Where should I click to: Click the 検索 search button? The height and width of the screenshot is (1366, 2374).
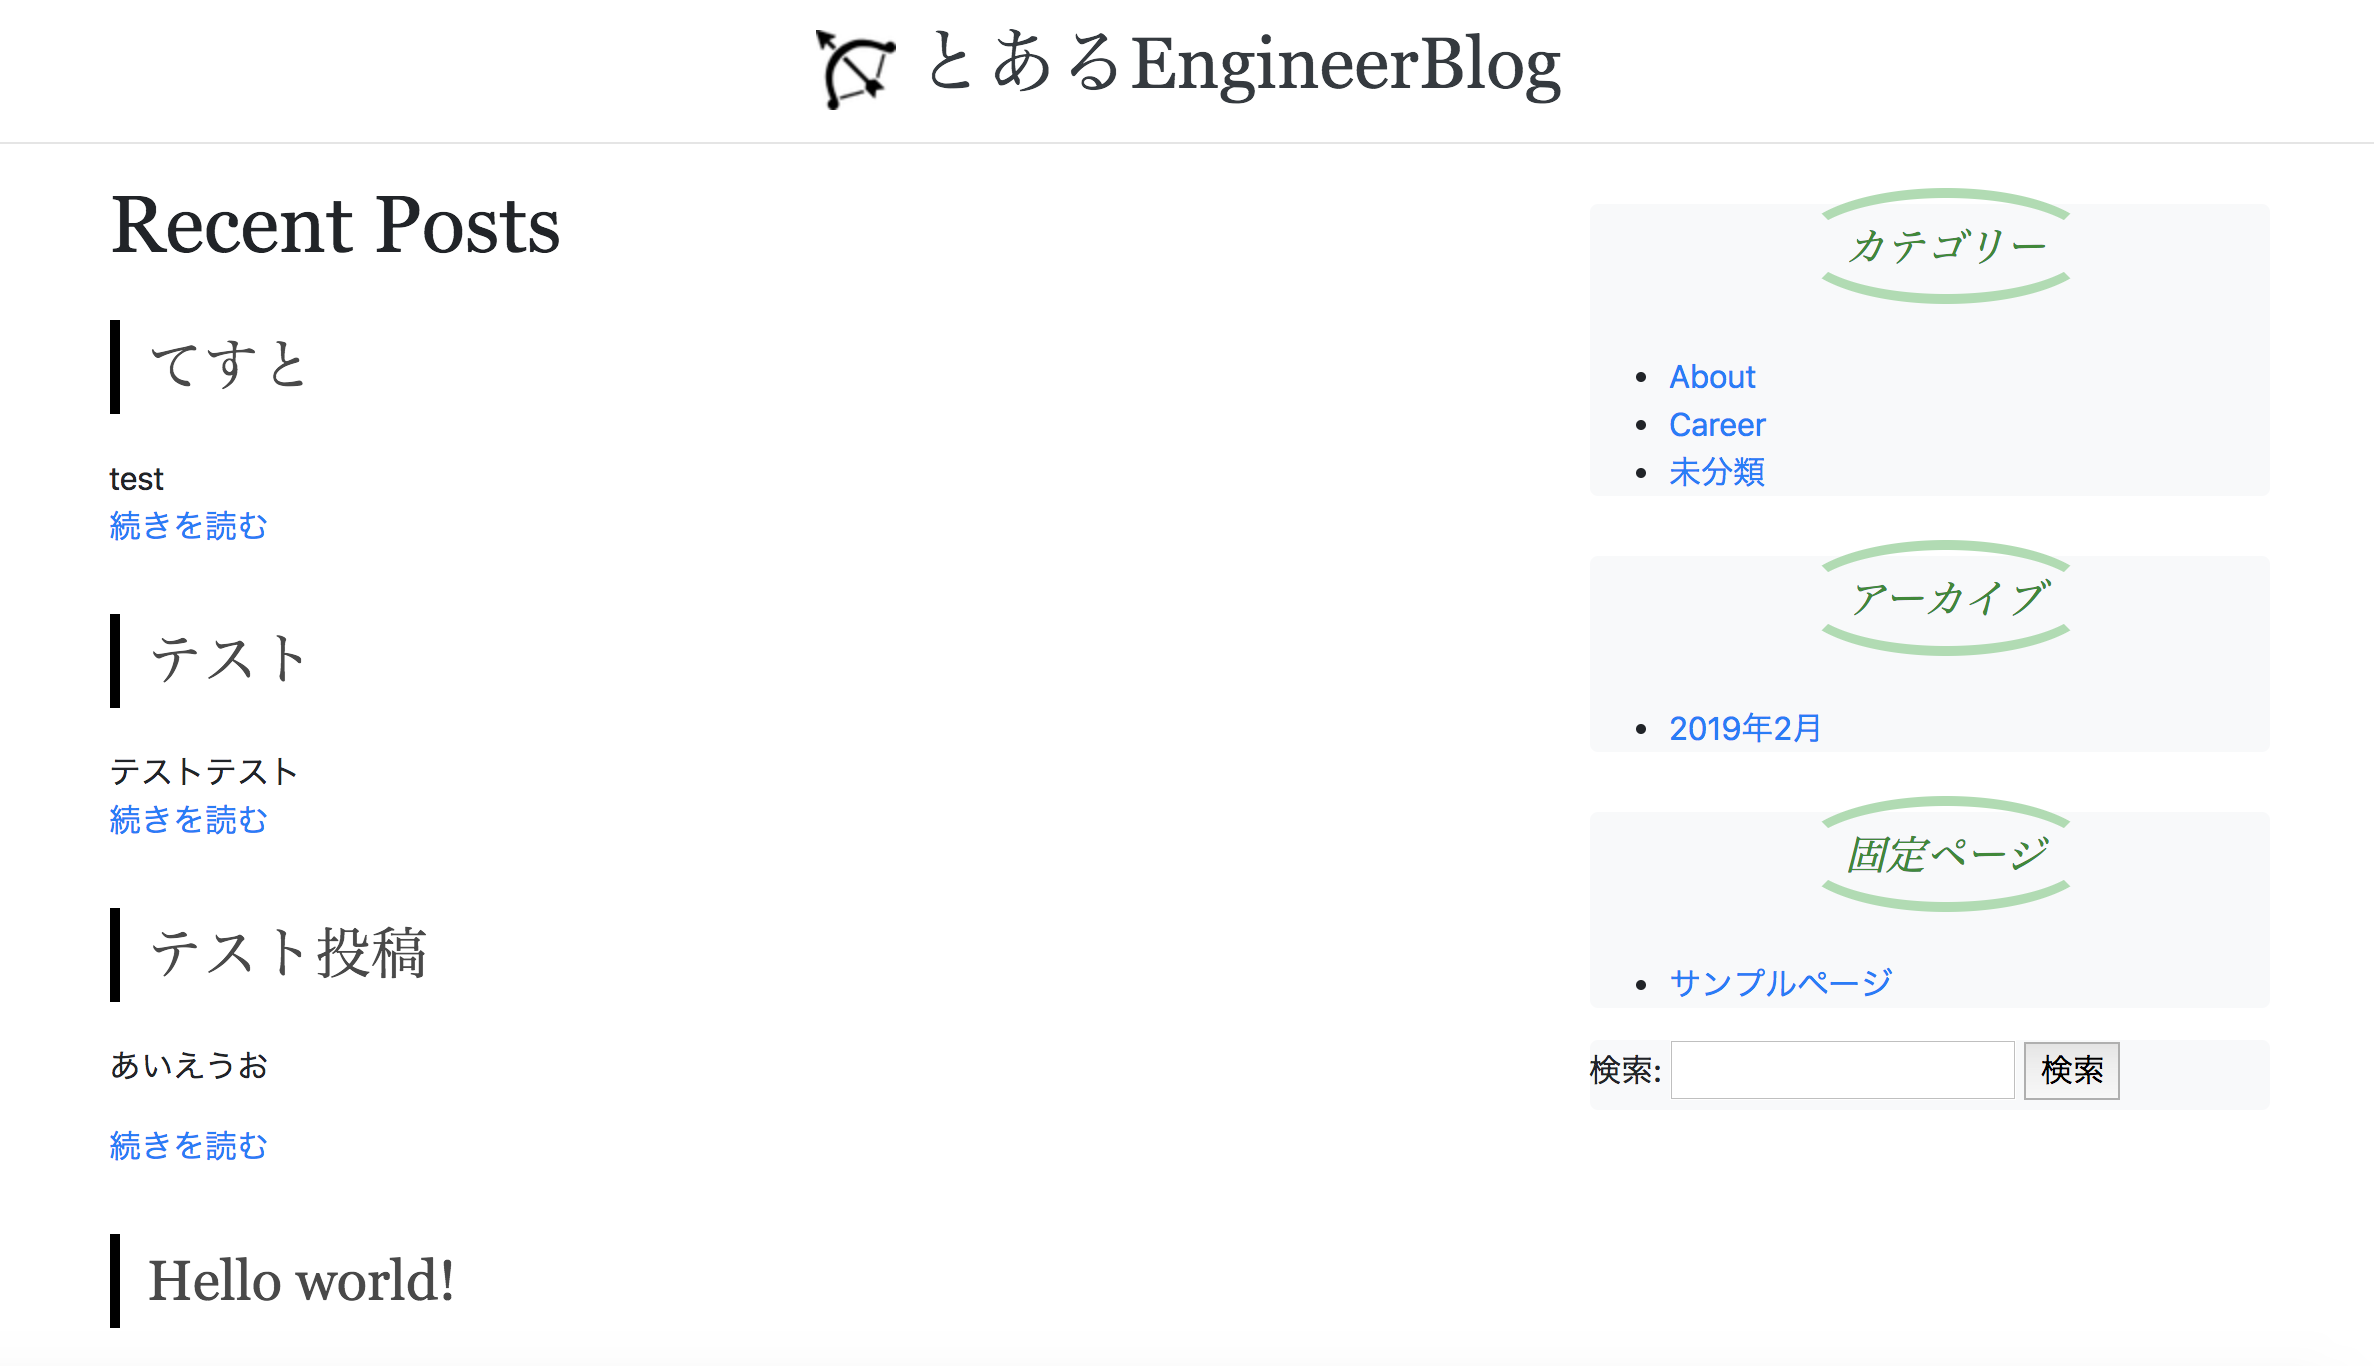click(2071, 1071)
